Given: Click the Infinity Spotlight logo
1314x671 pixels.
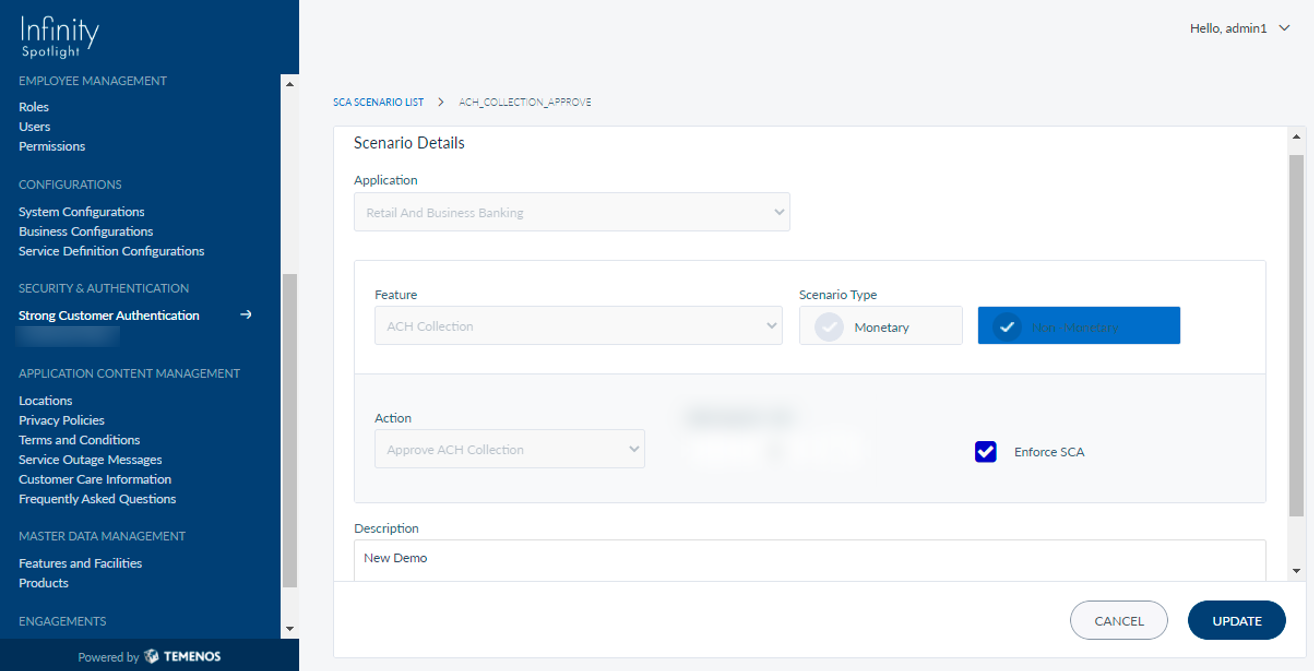Looking at the screenshot, I should coord(59,37).
